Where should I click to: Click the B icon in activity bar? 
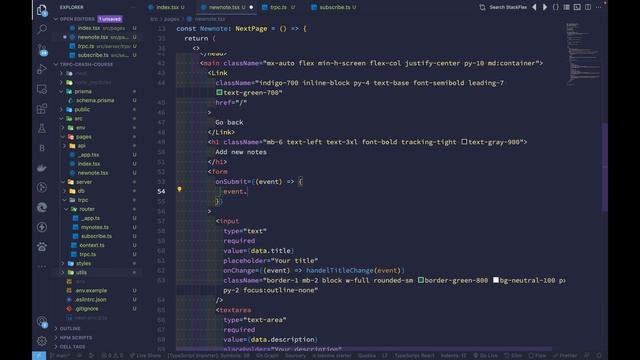click(42, 148)
